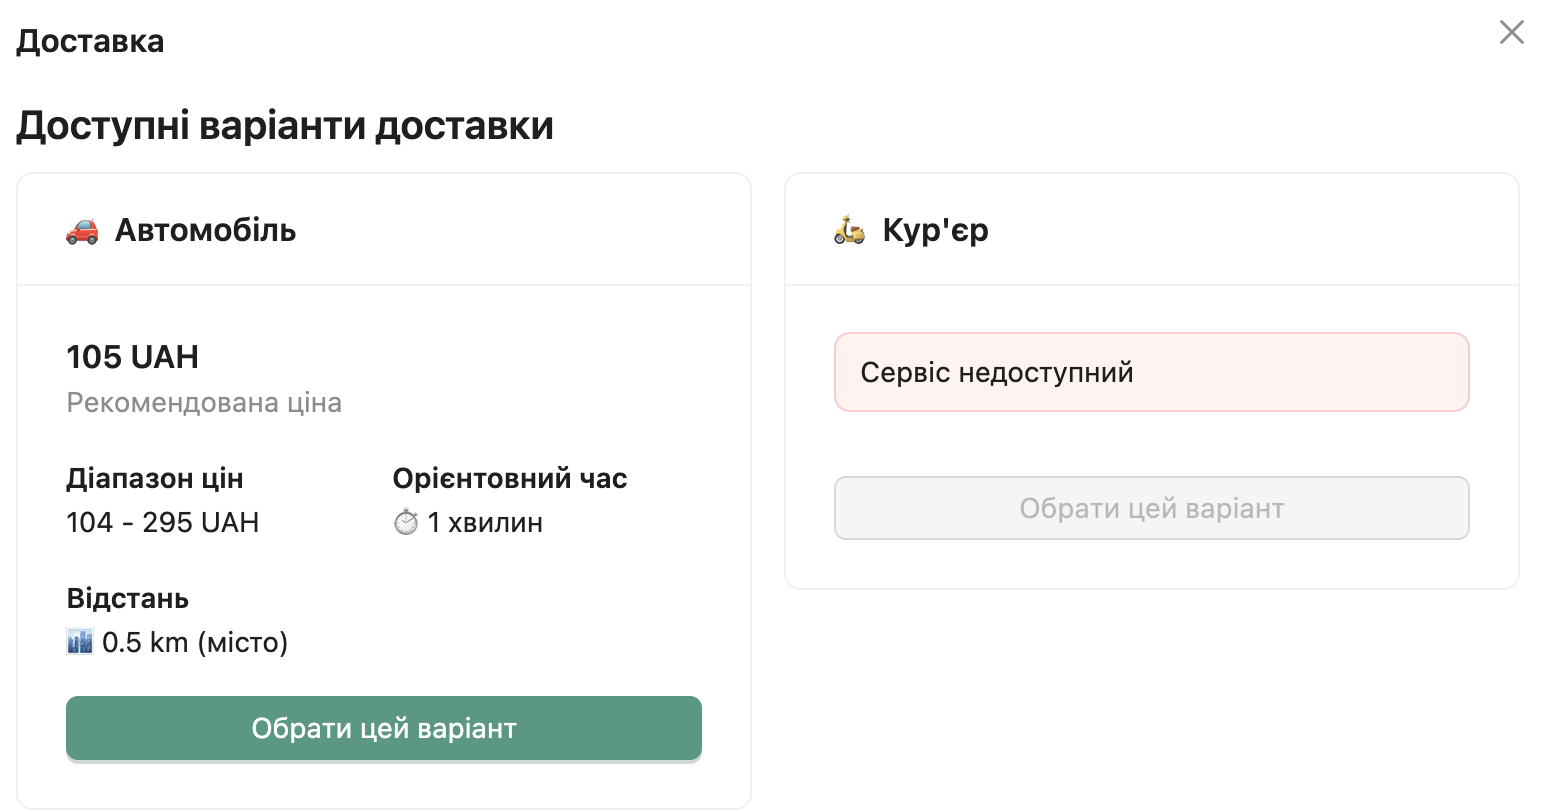
Task: Click the Доставка dialog title
Action: pyautogui.click(x=90, y=41)
